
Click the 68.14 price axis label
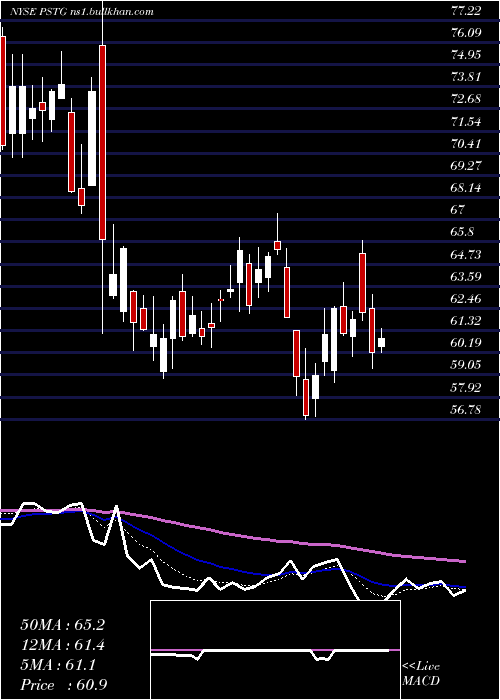(466, 188)
